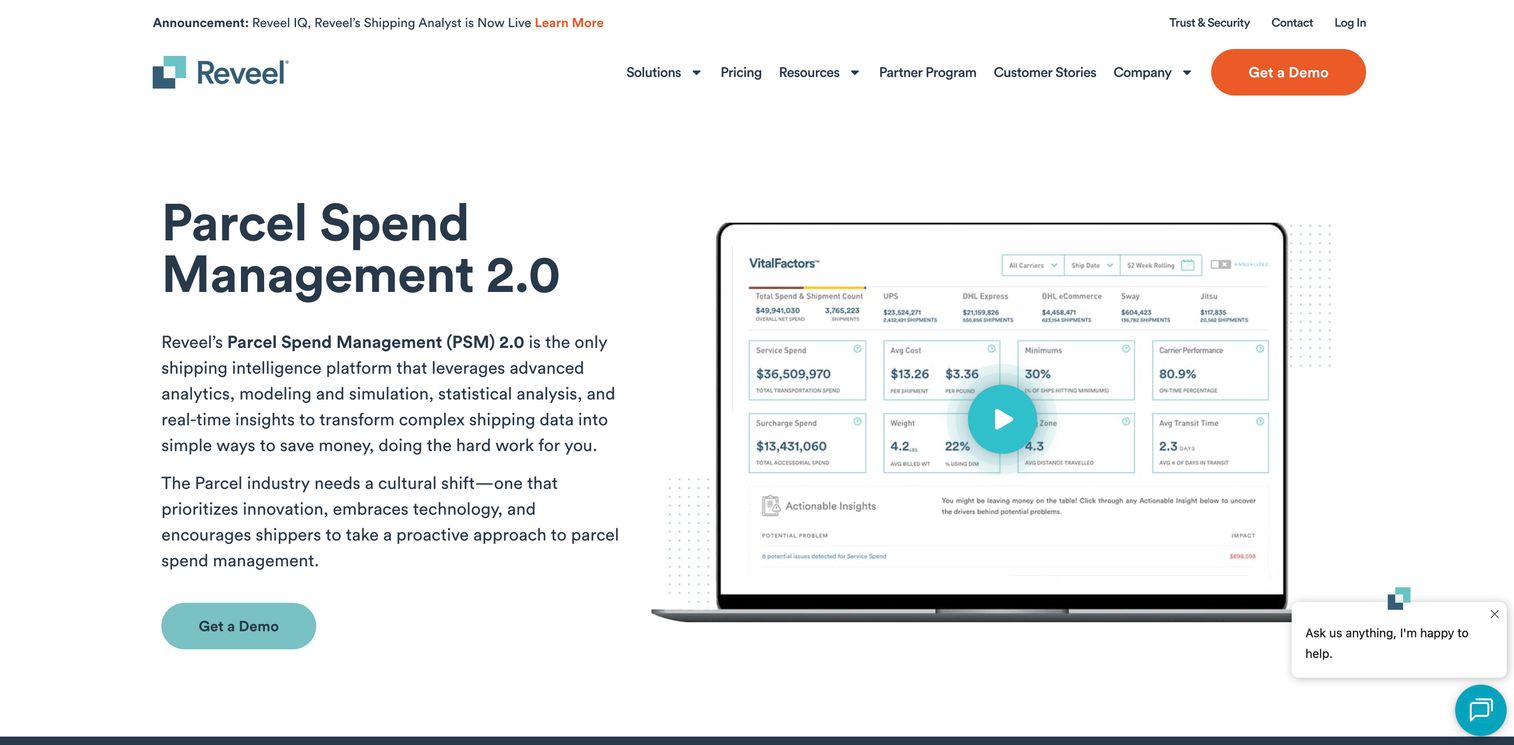Follow the Learn More announcement link

[569, 23]
